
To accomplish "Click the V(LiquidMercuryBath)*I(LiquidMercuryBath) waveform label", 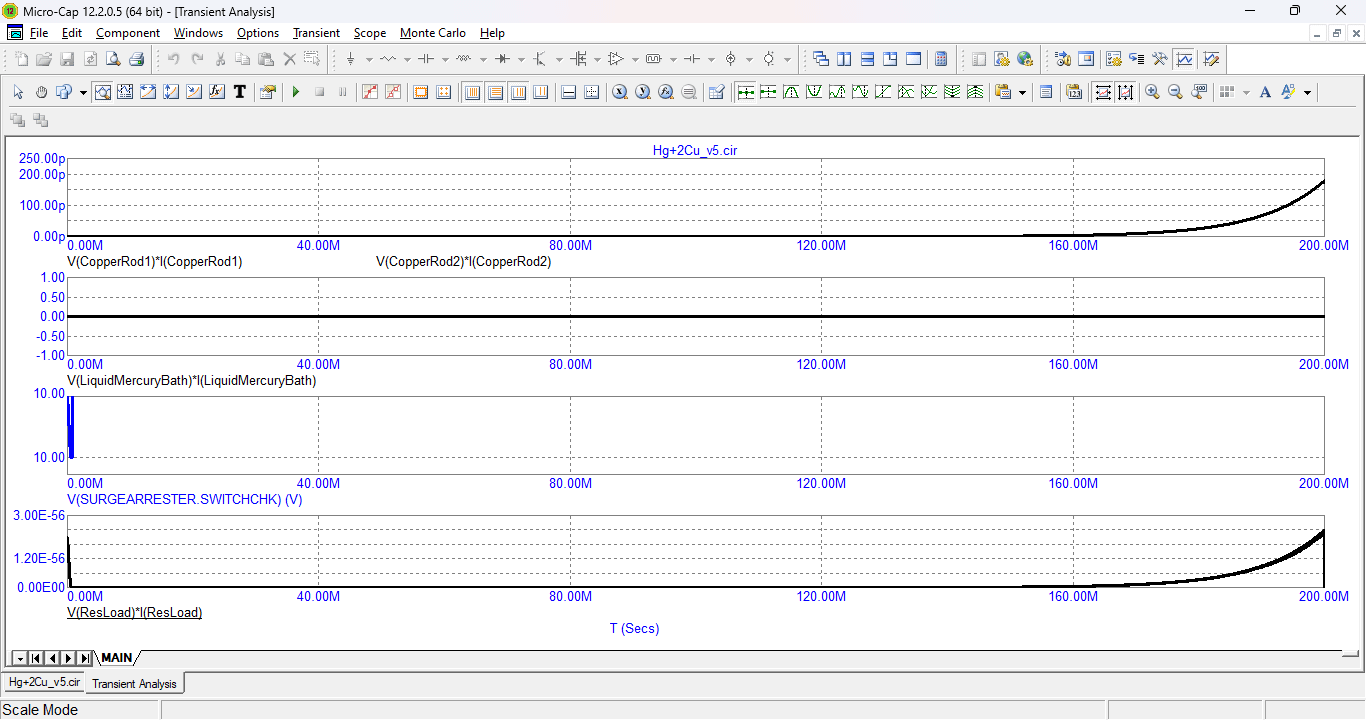I will coord(192,380).
